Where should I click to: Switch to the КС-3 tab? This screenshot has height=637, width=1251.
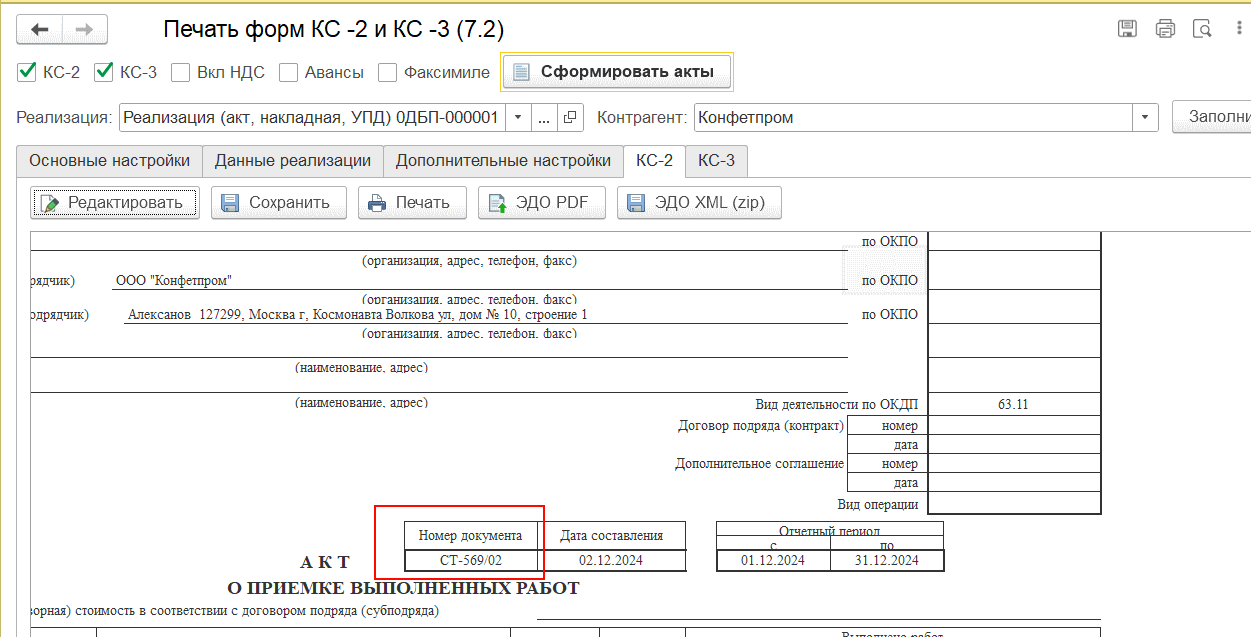pos(716,161)
